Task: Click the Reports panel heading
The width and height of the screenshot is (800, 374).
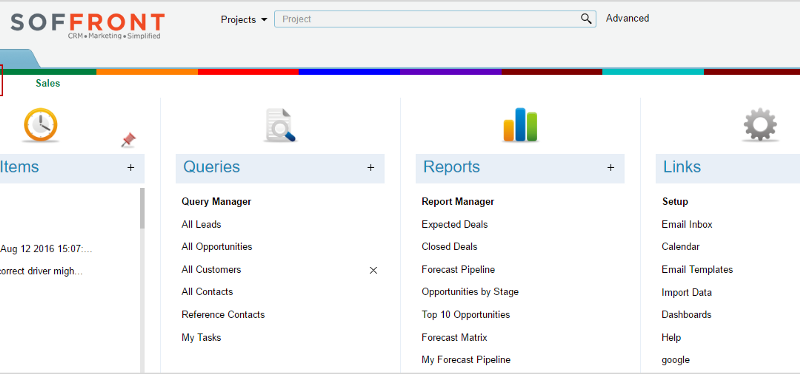Action: tap(452, 167)
